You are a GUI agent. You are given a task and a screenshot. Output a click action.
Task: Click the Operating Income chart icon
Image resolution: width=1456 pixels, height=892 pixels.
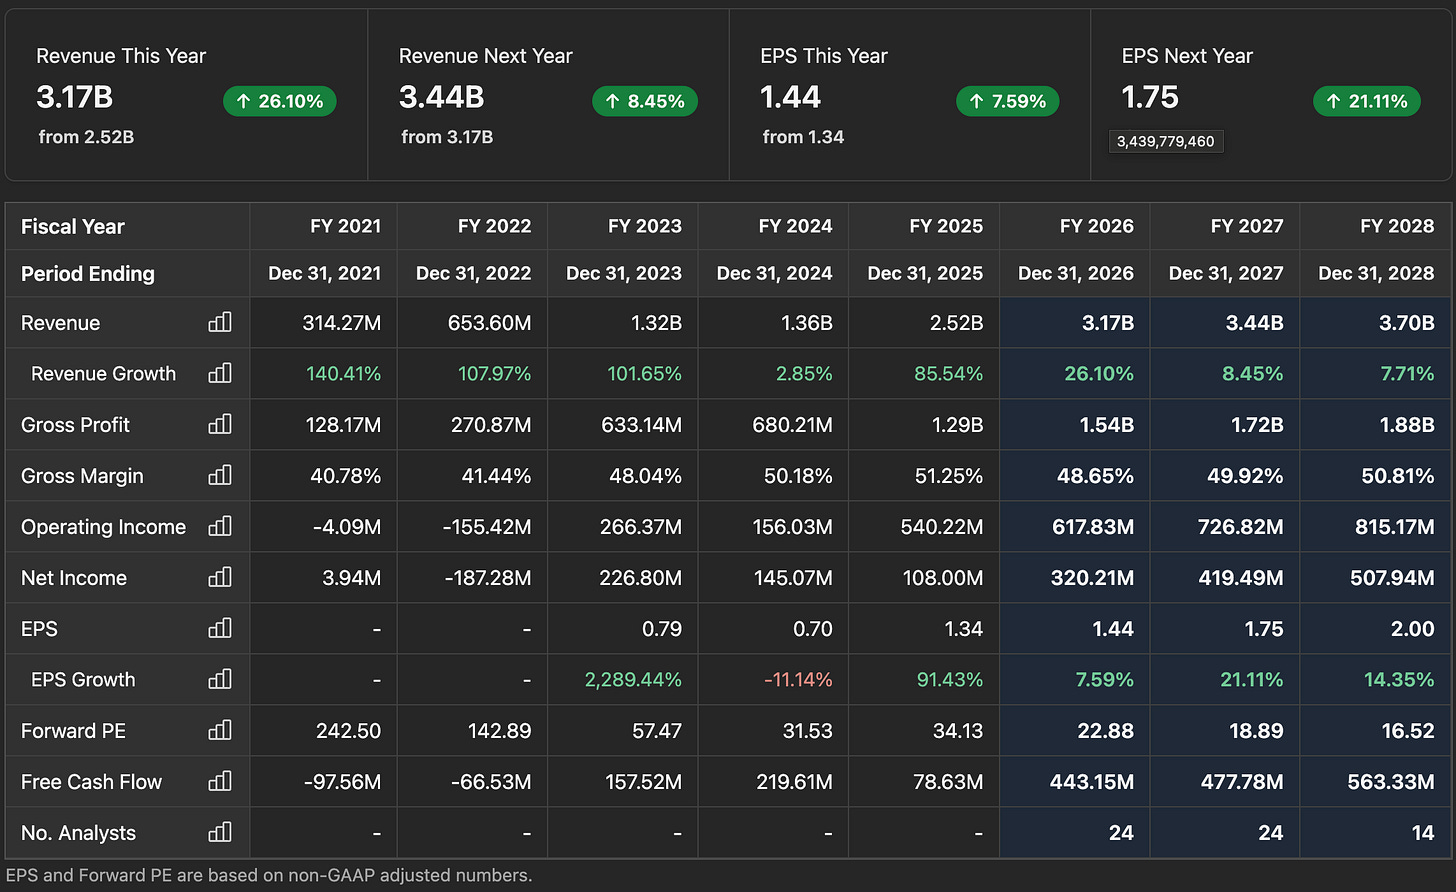220,526
